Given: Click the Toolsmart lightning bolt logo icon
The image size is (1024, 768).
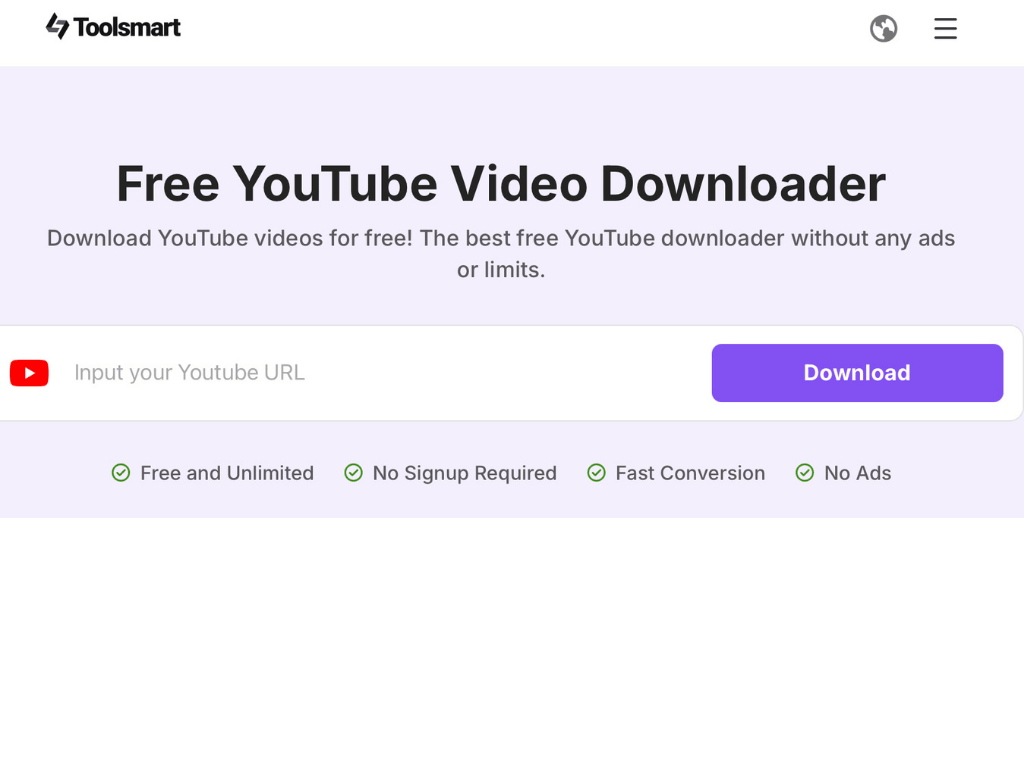Looking at the screenshot, I should 57,27.
